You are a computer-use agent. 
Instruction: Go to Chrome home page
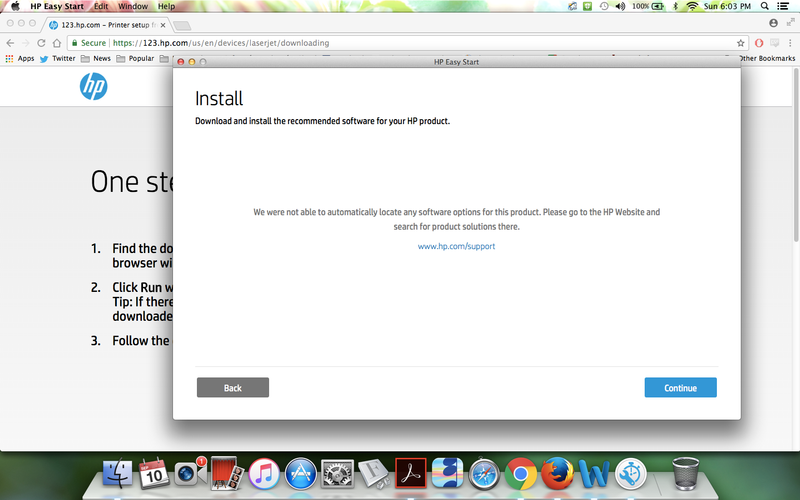(57, 43)
